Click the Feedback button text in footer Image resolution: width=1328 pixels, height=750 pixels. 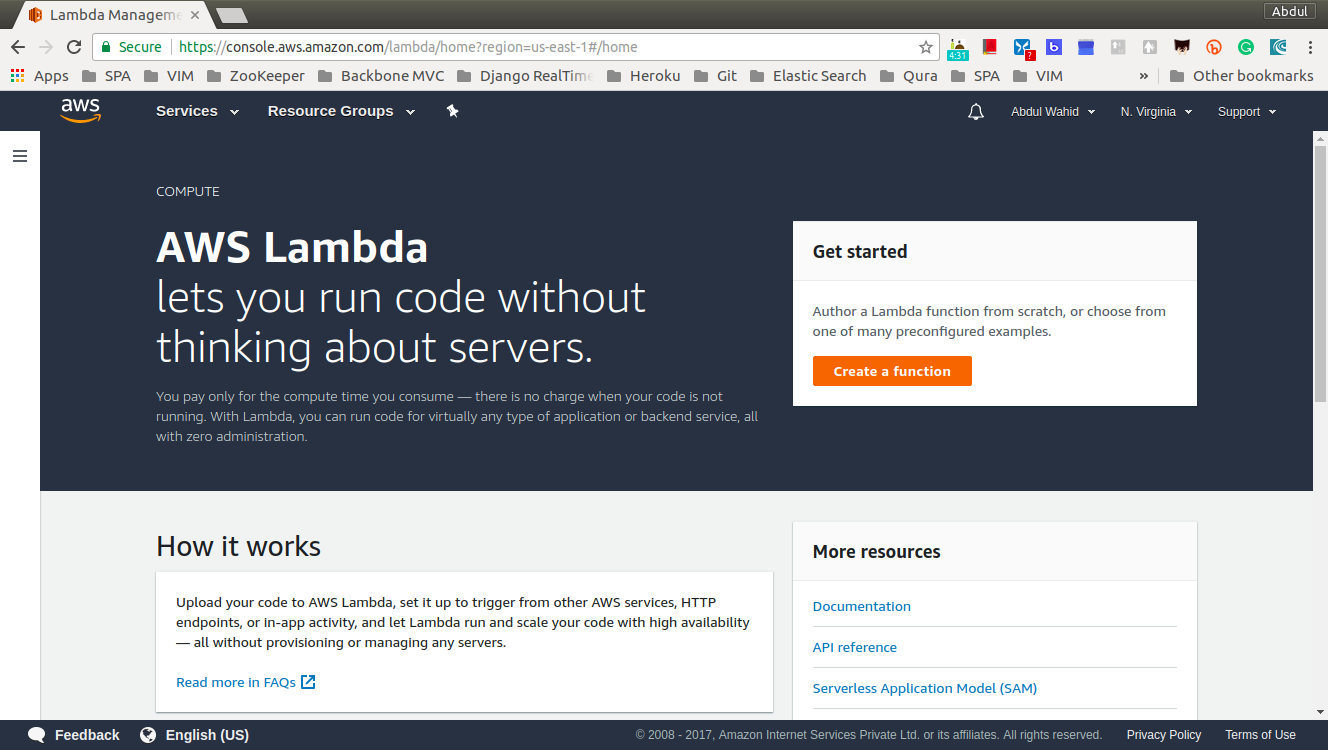(x=87, y=735)
